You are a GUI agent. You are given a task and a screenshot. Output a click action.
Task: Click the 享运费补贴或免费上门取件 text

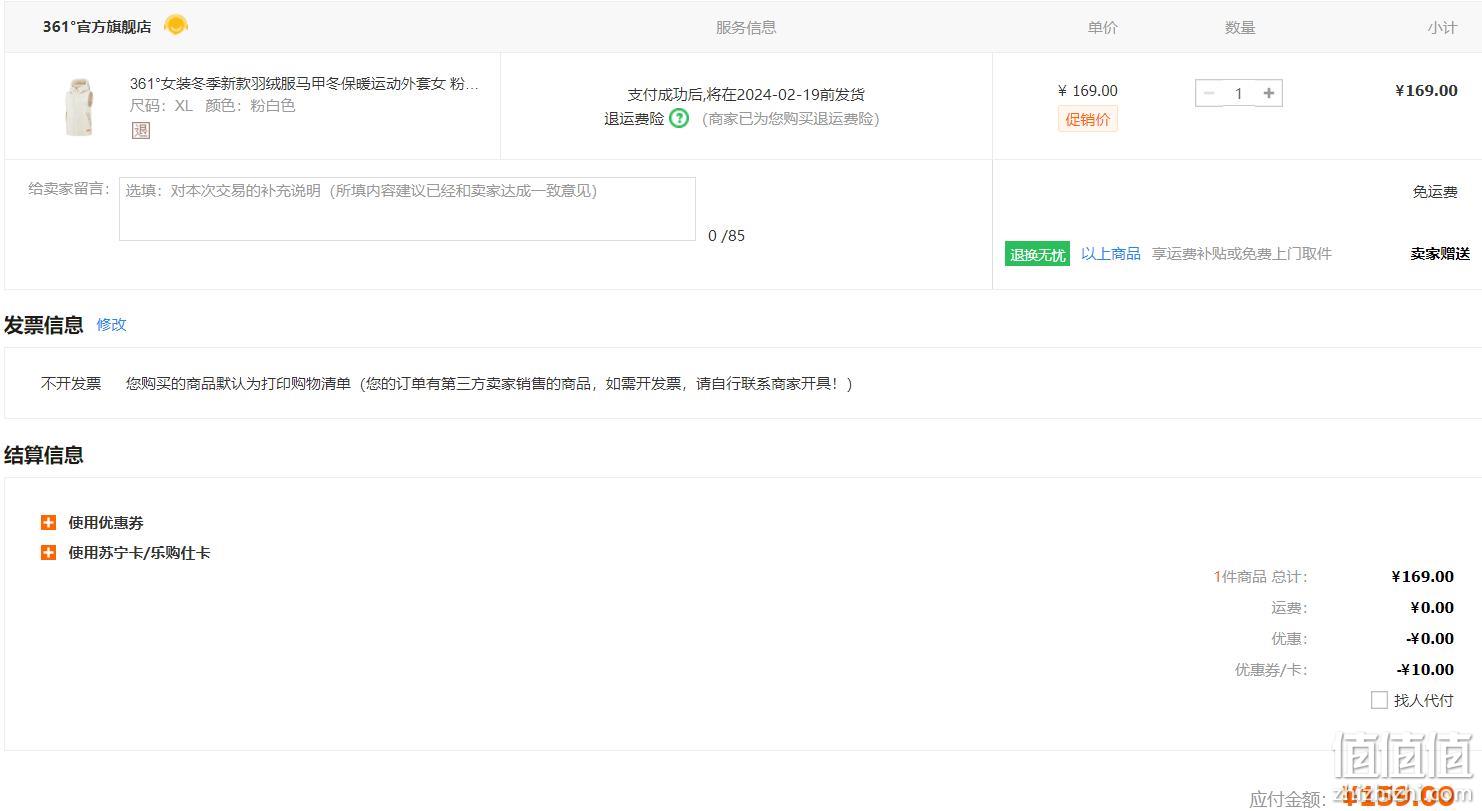(x=1242, y=254)
